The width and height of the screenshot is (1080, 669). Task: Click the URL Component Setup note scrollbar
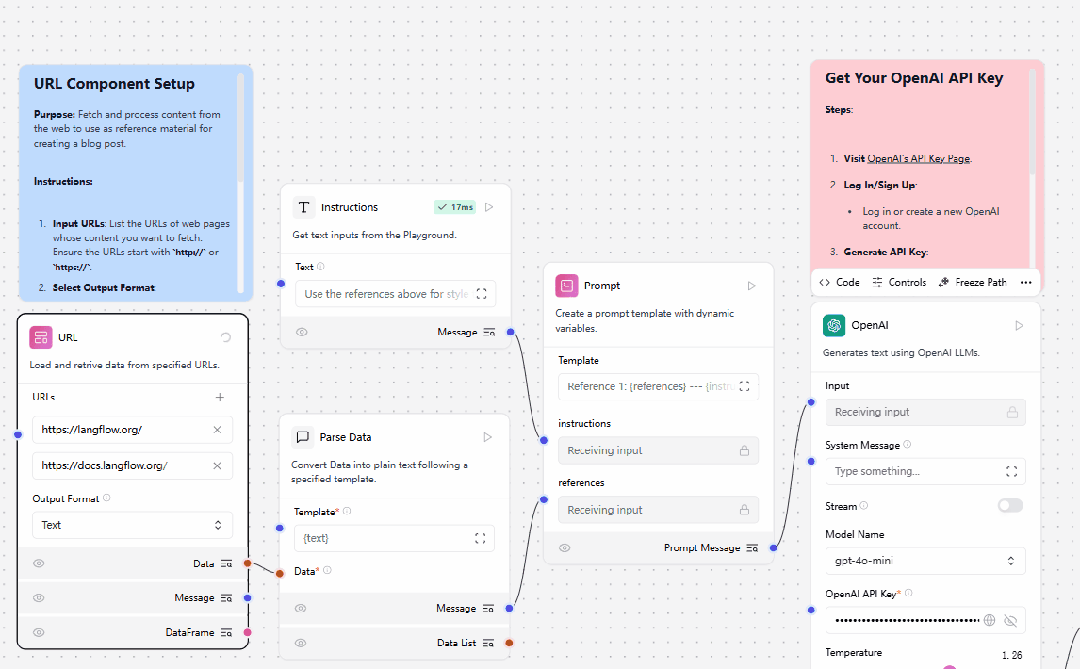click(x=240, y=128)
